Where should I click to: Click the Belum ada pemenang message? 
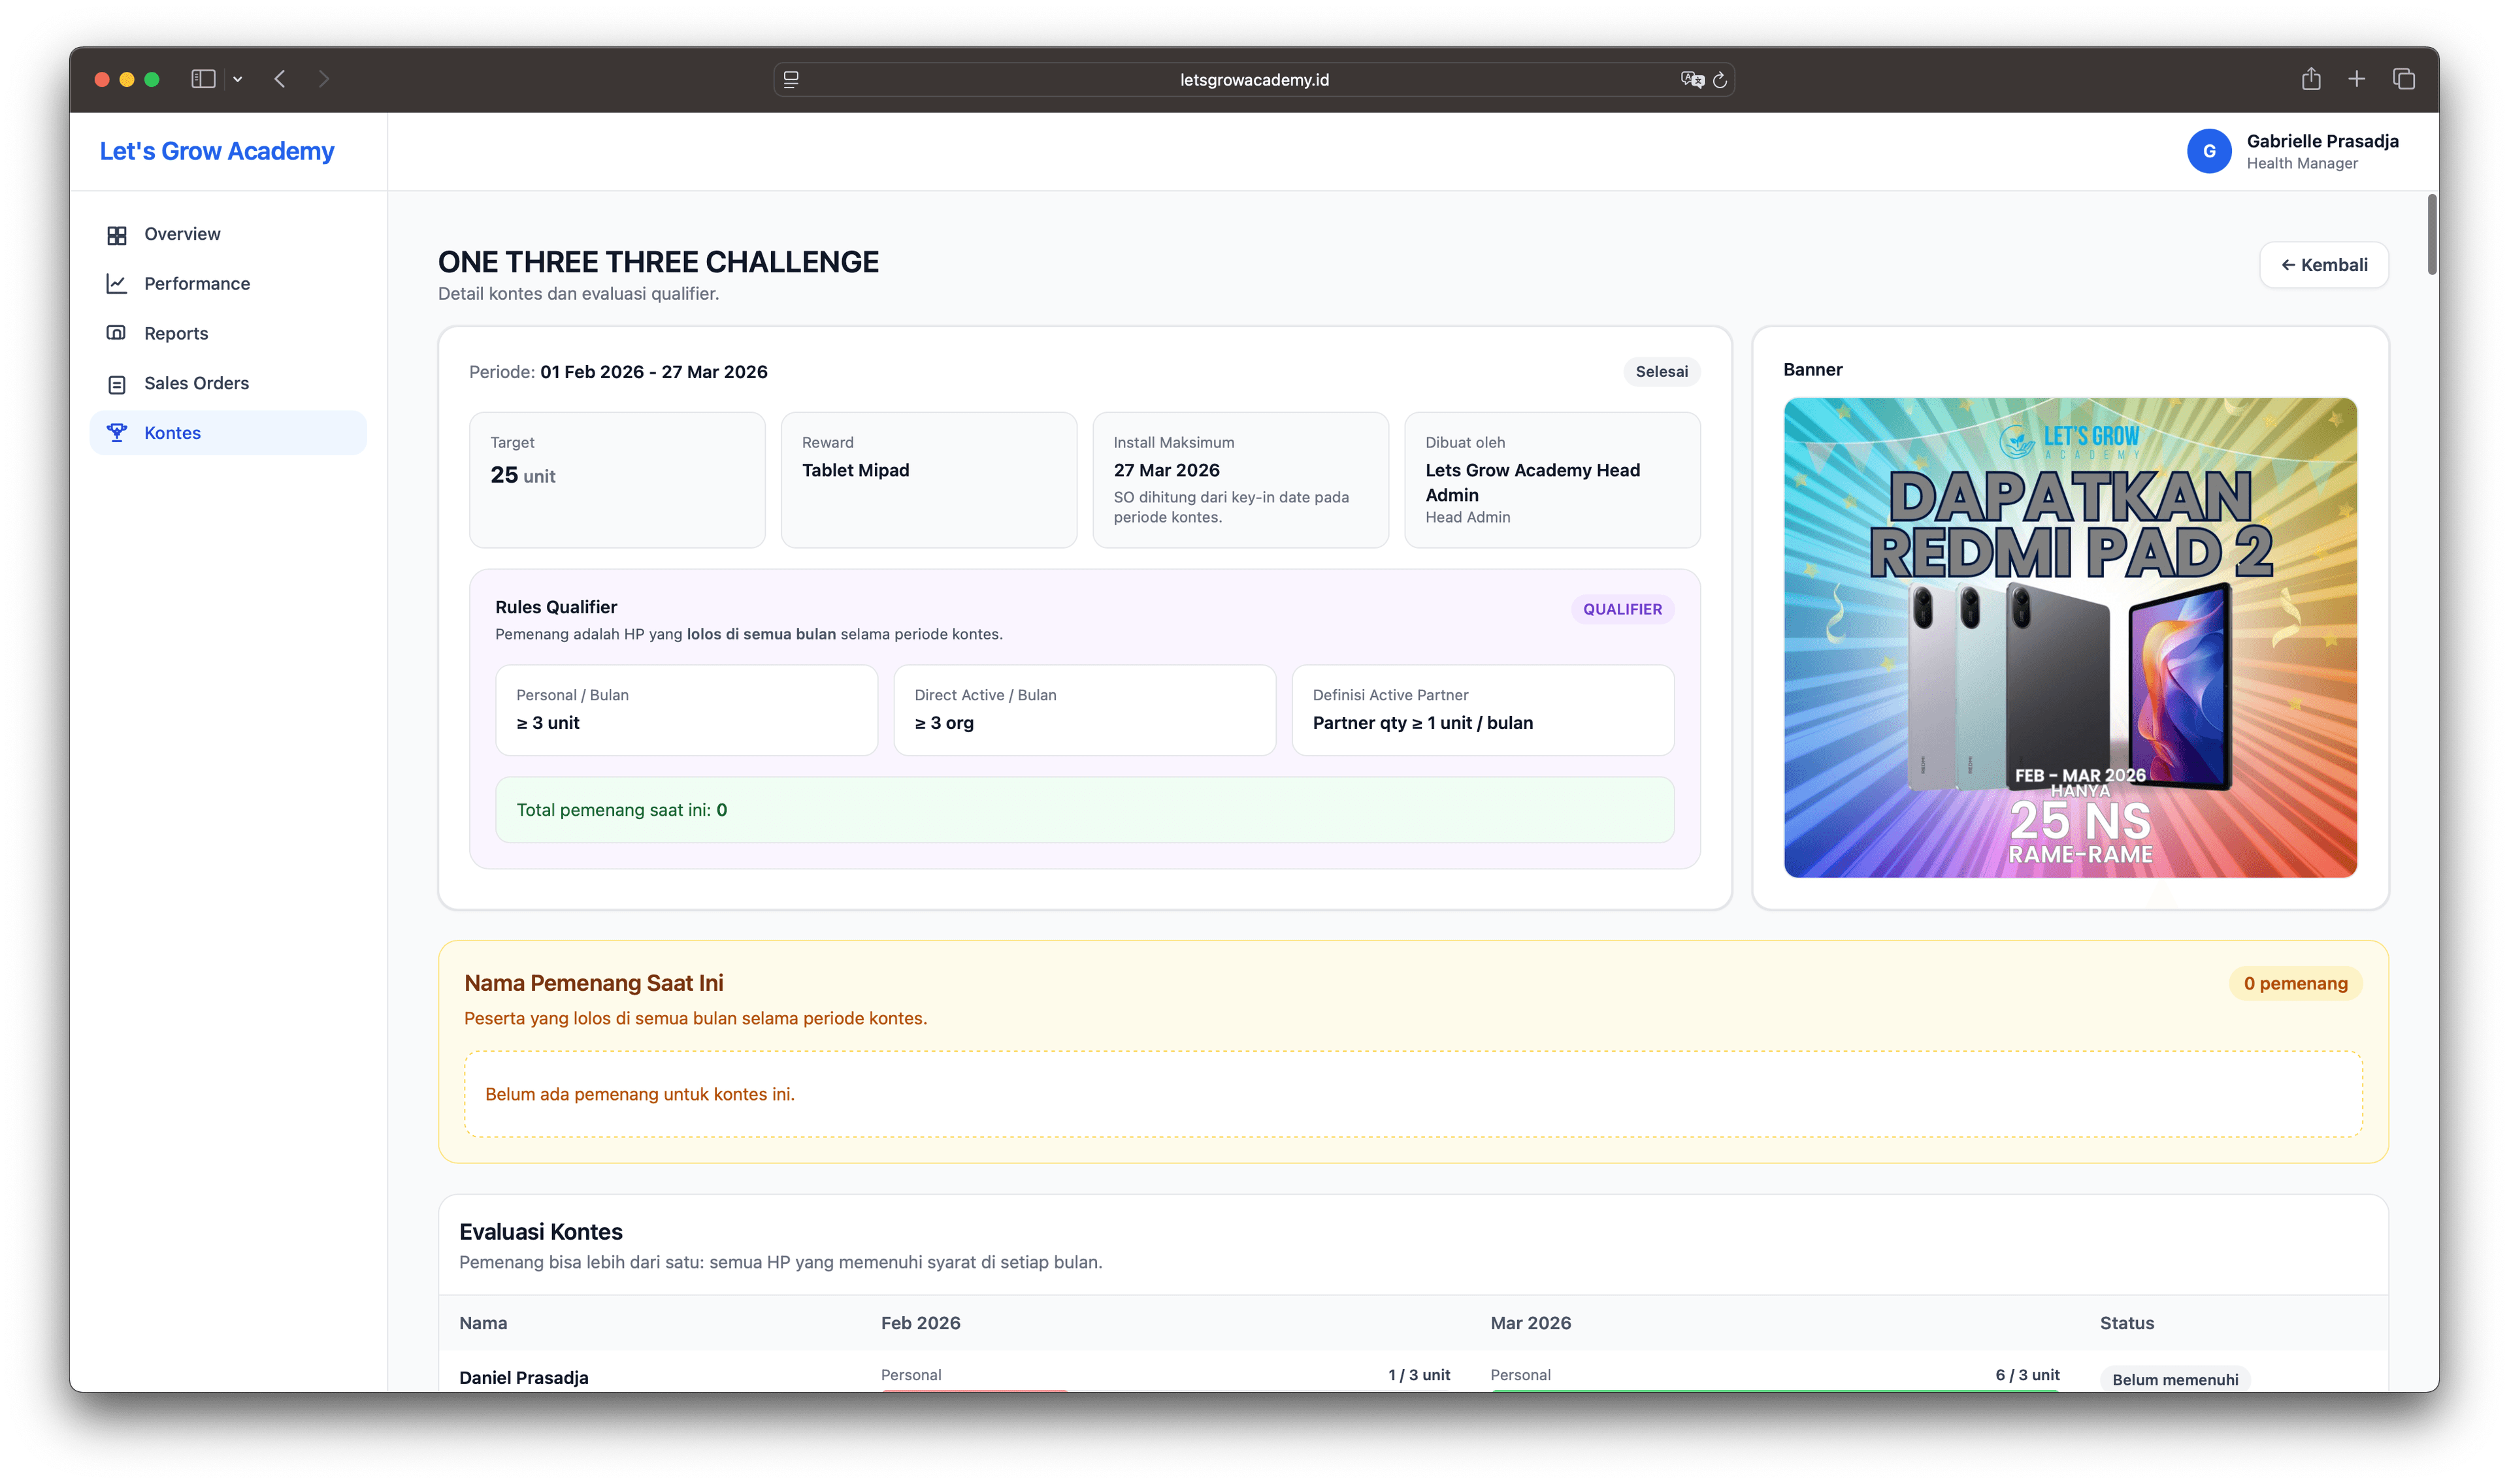640,1094
